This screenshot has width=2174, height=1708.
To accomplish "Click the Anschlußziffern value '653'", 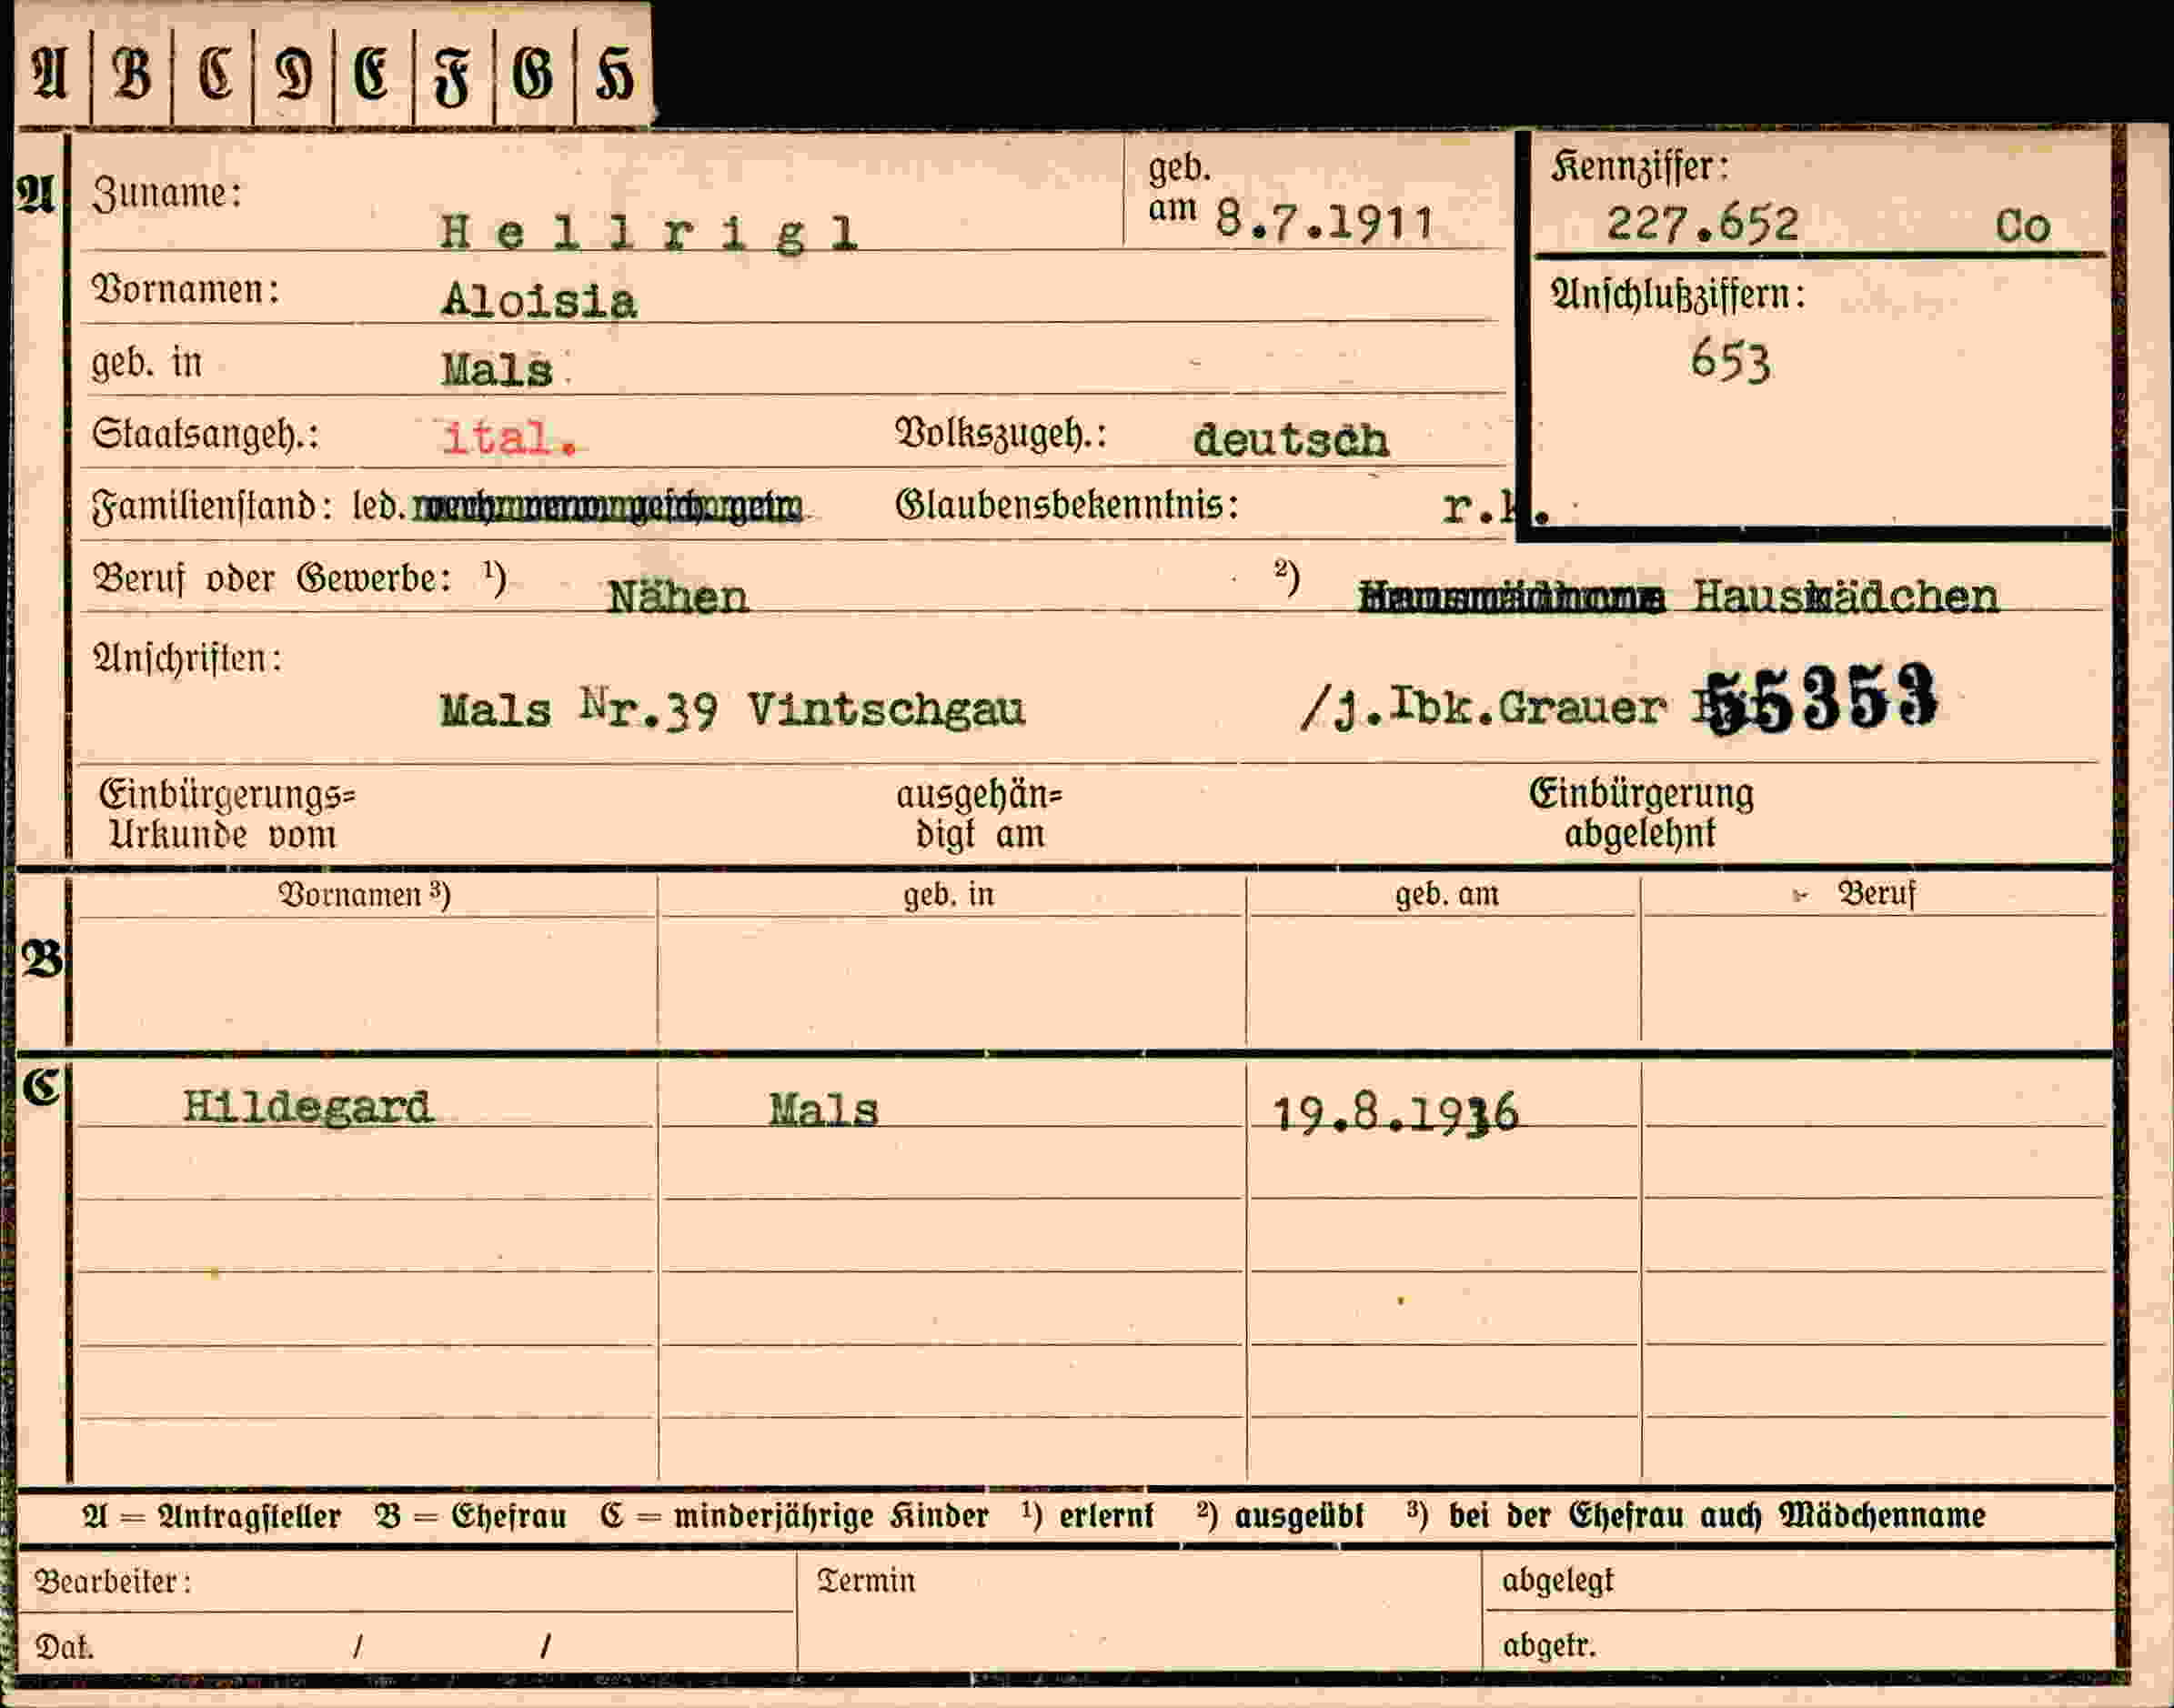I will point(1730,360).
